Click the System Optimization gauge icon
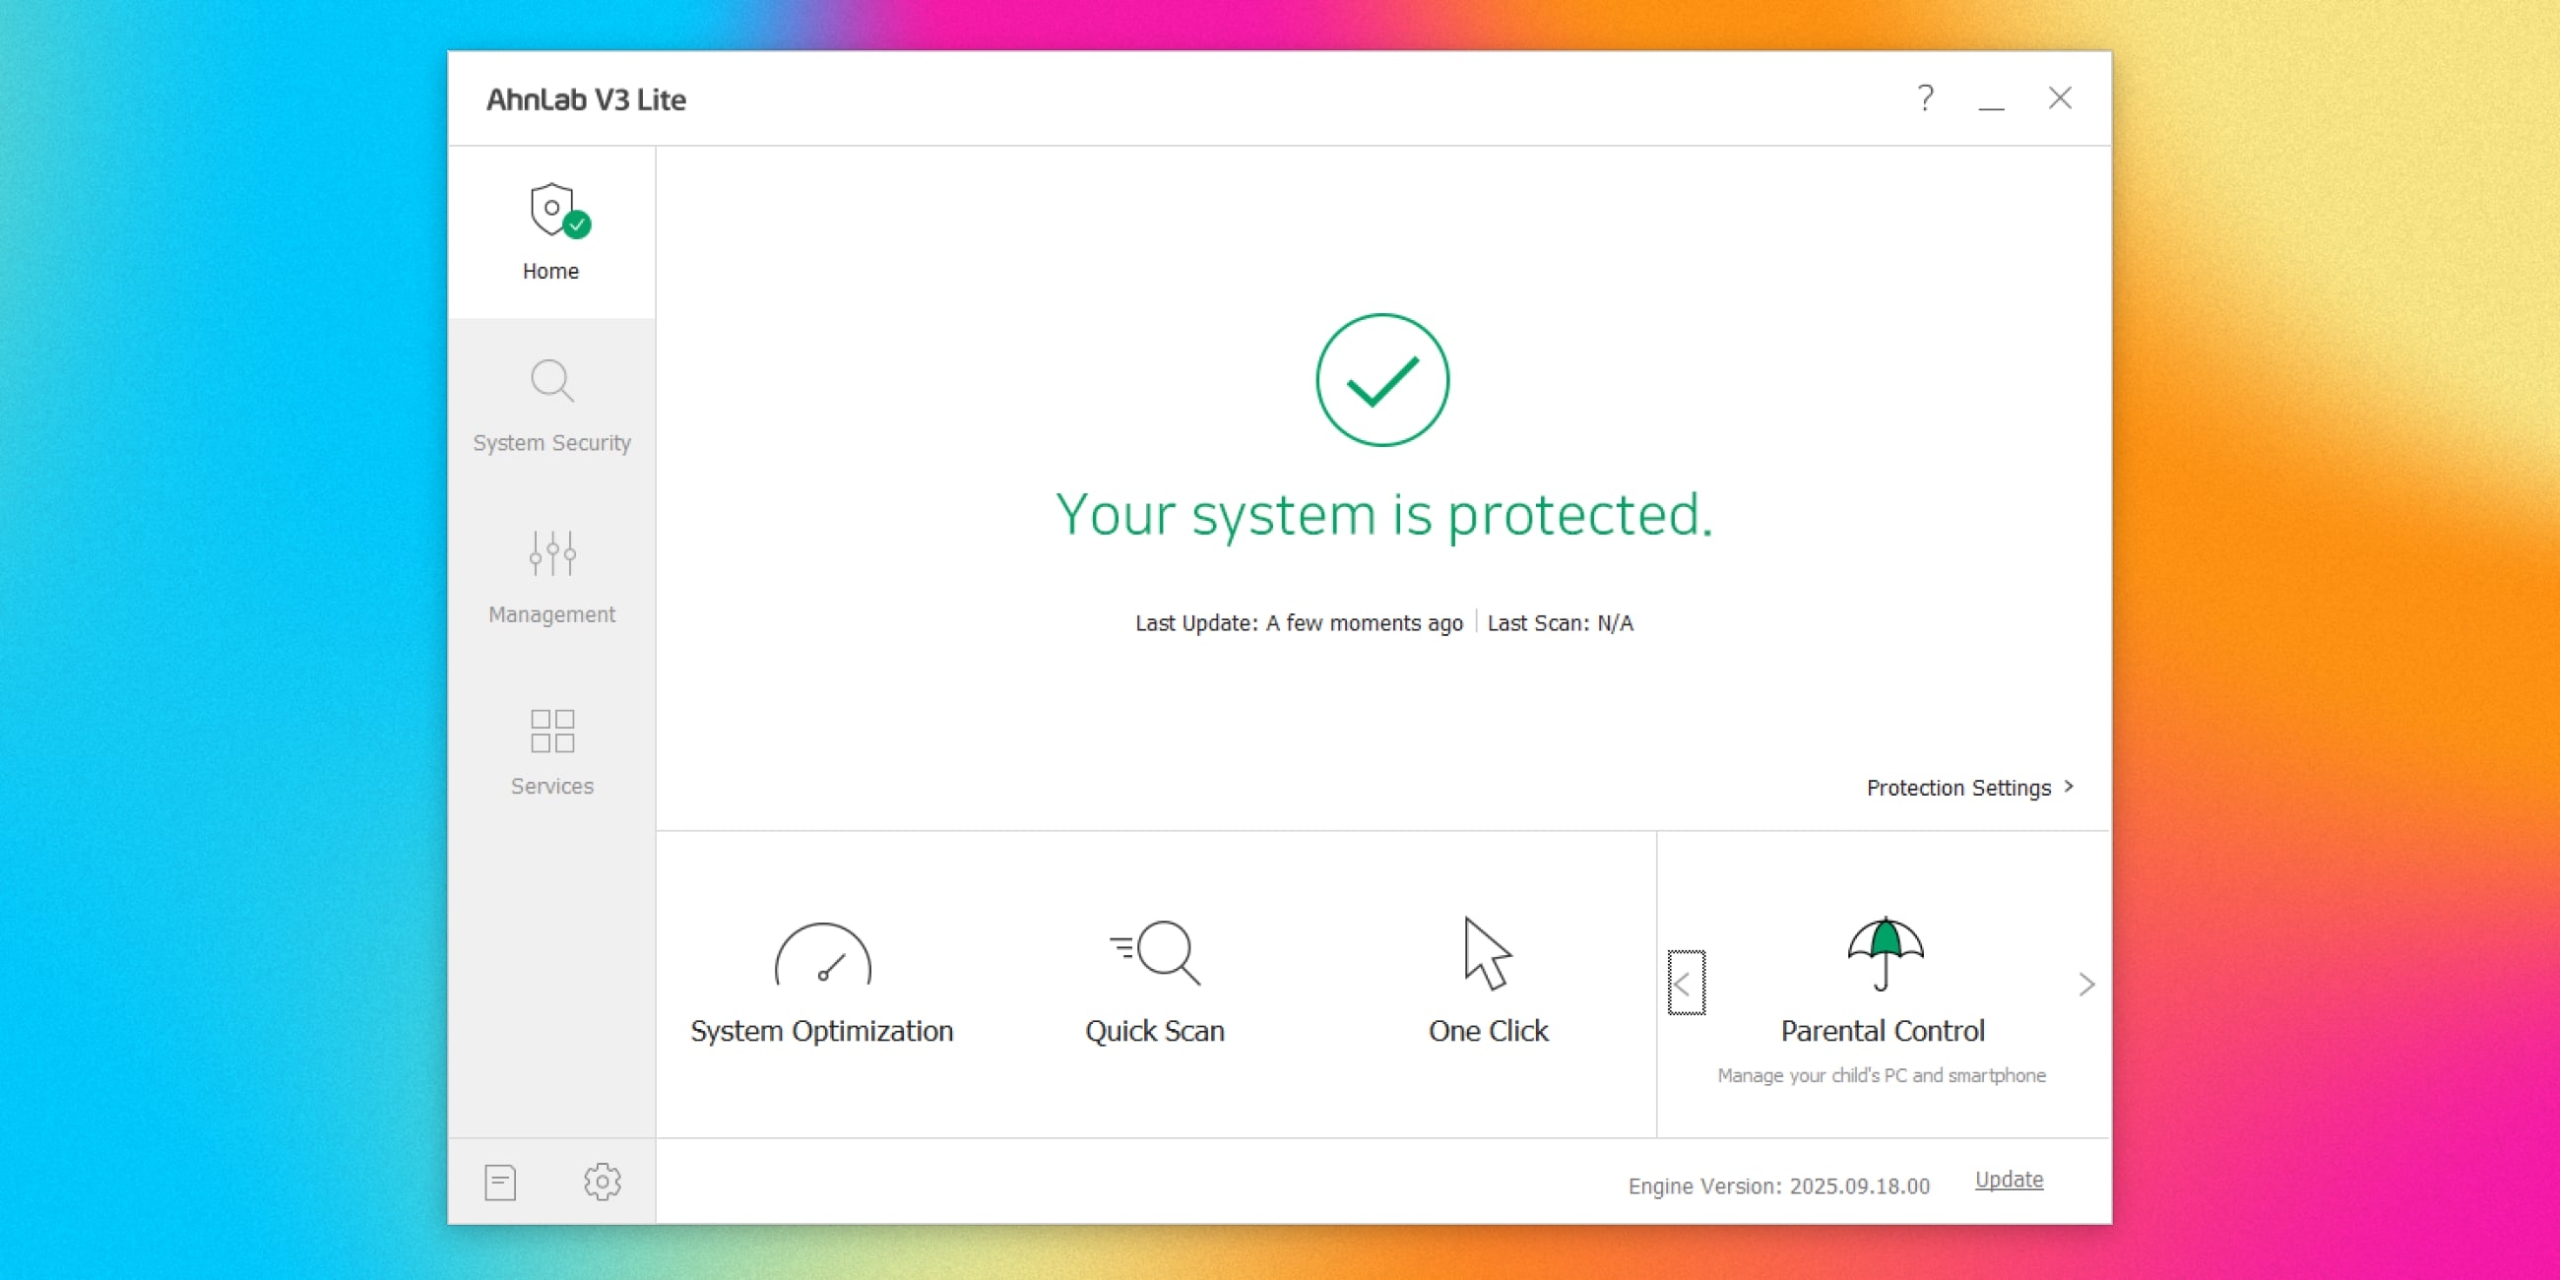 822,955
